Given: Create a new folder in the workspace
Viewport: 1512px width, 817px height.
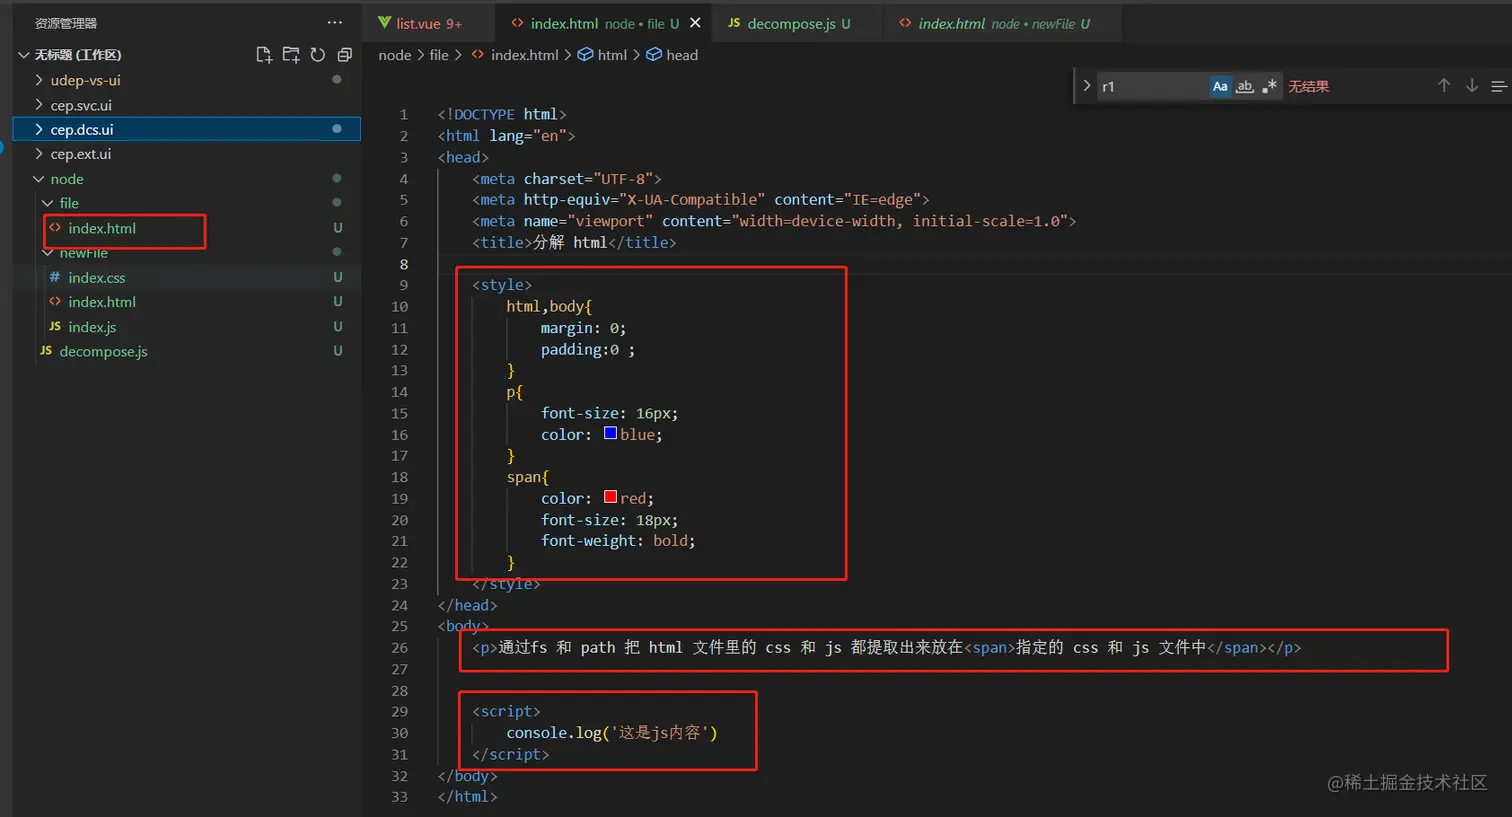Looking at the screenshot, I should (x=291, y=54).
